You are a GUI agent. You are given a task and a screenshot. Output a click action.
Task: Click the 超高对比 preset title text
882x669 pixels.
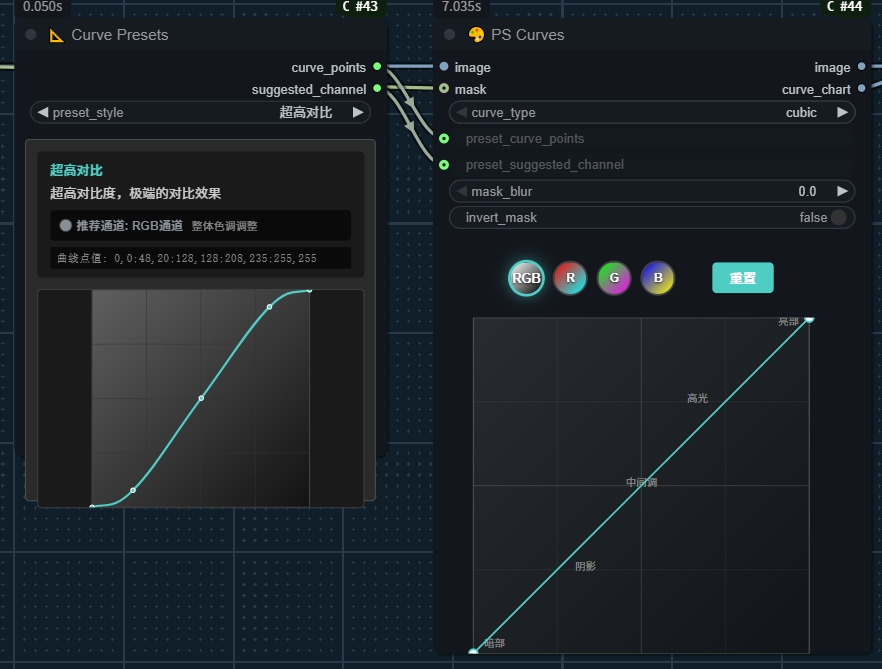click(x=76, y=170)
